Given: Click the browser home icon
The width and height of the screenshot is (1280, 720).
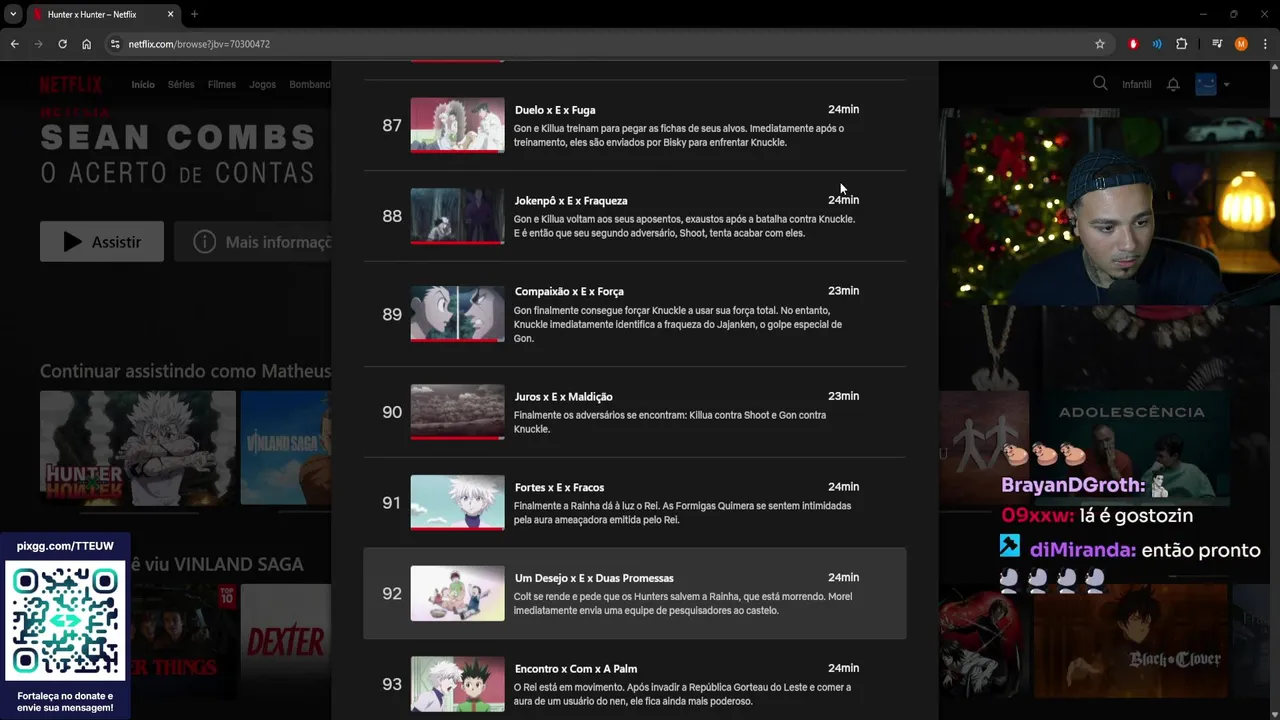Looking at the screenshot, I should click(86, 44).
